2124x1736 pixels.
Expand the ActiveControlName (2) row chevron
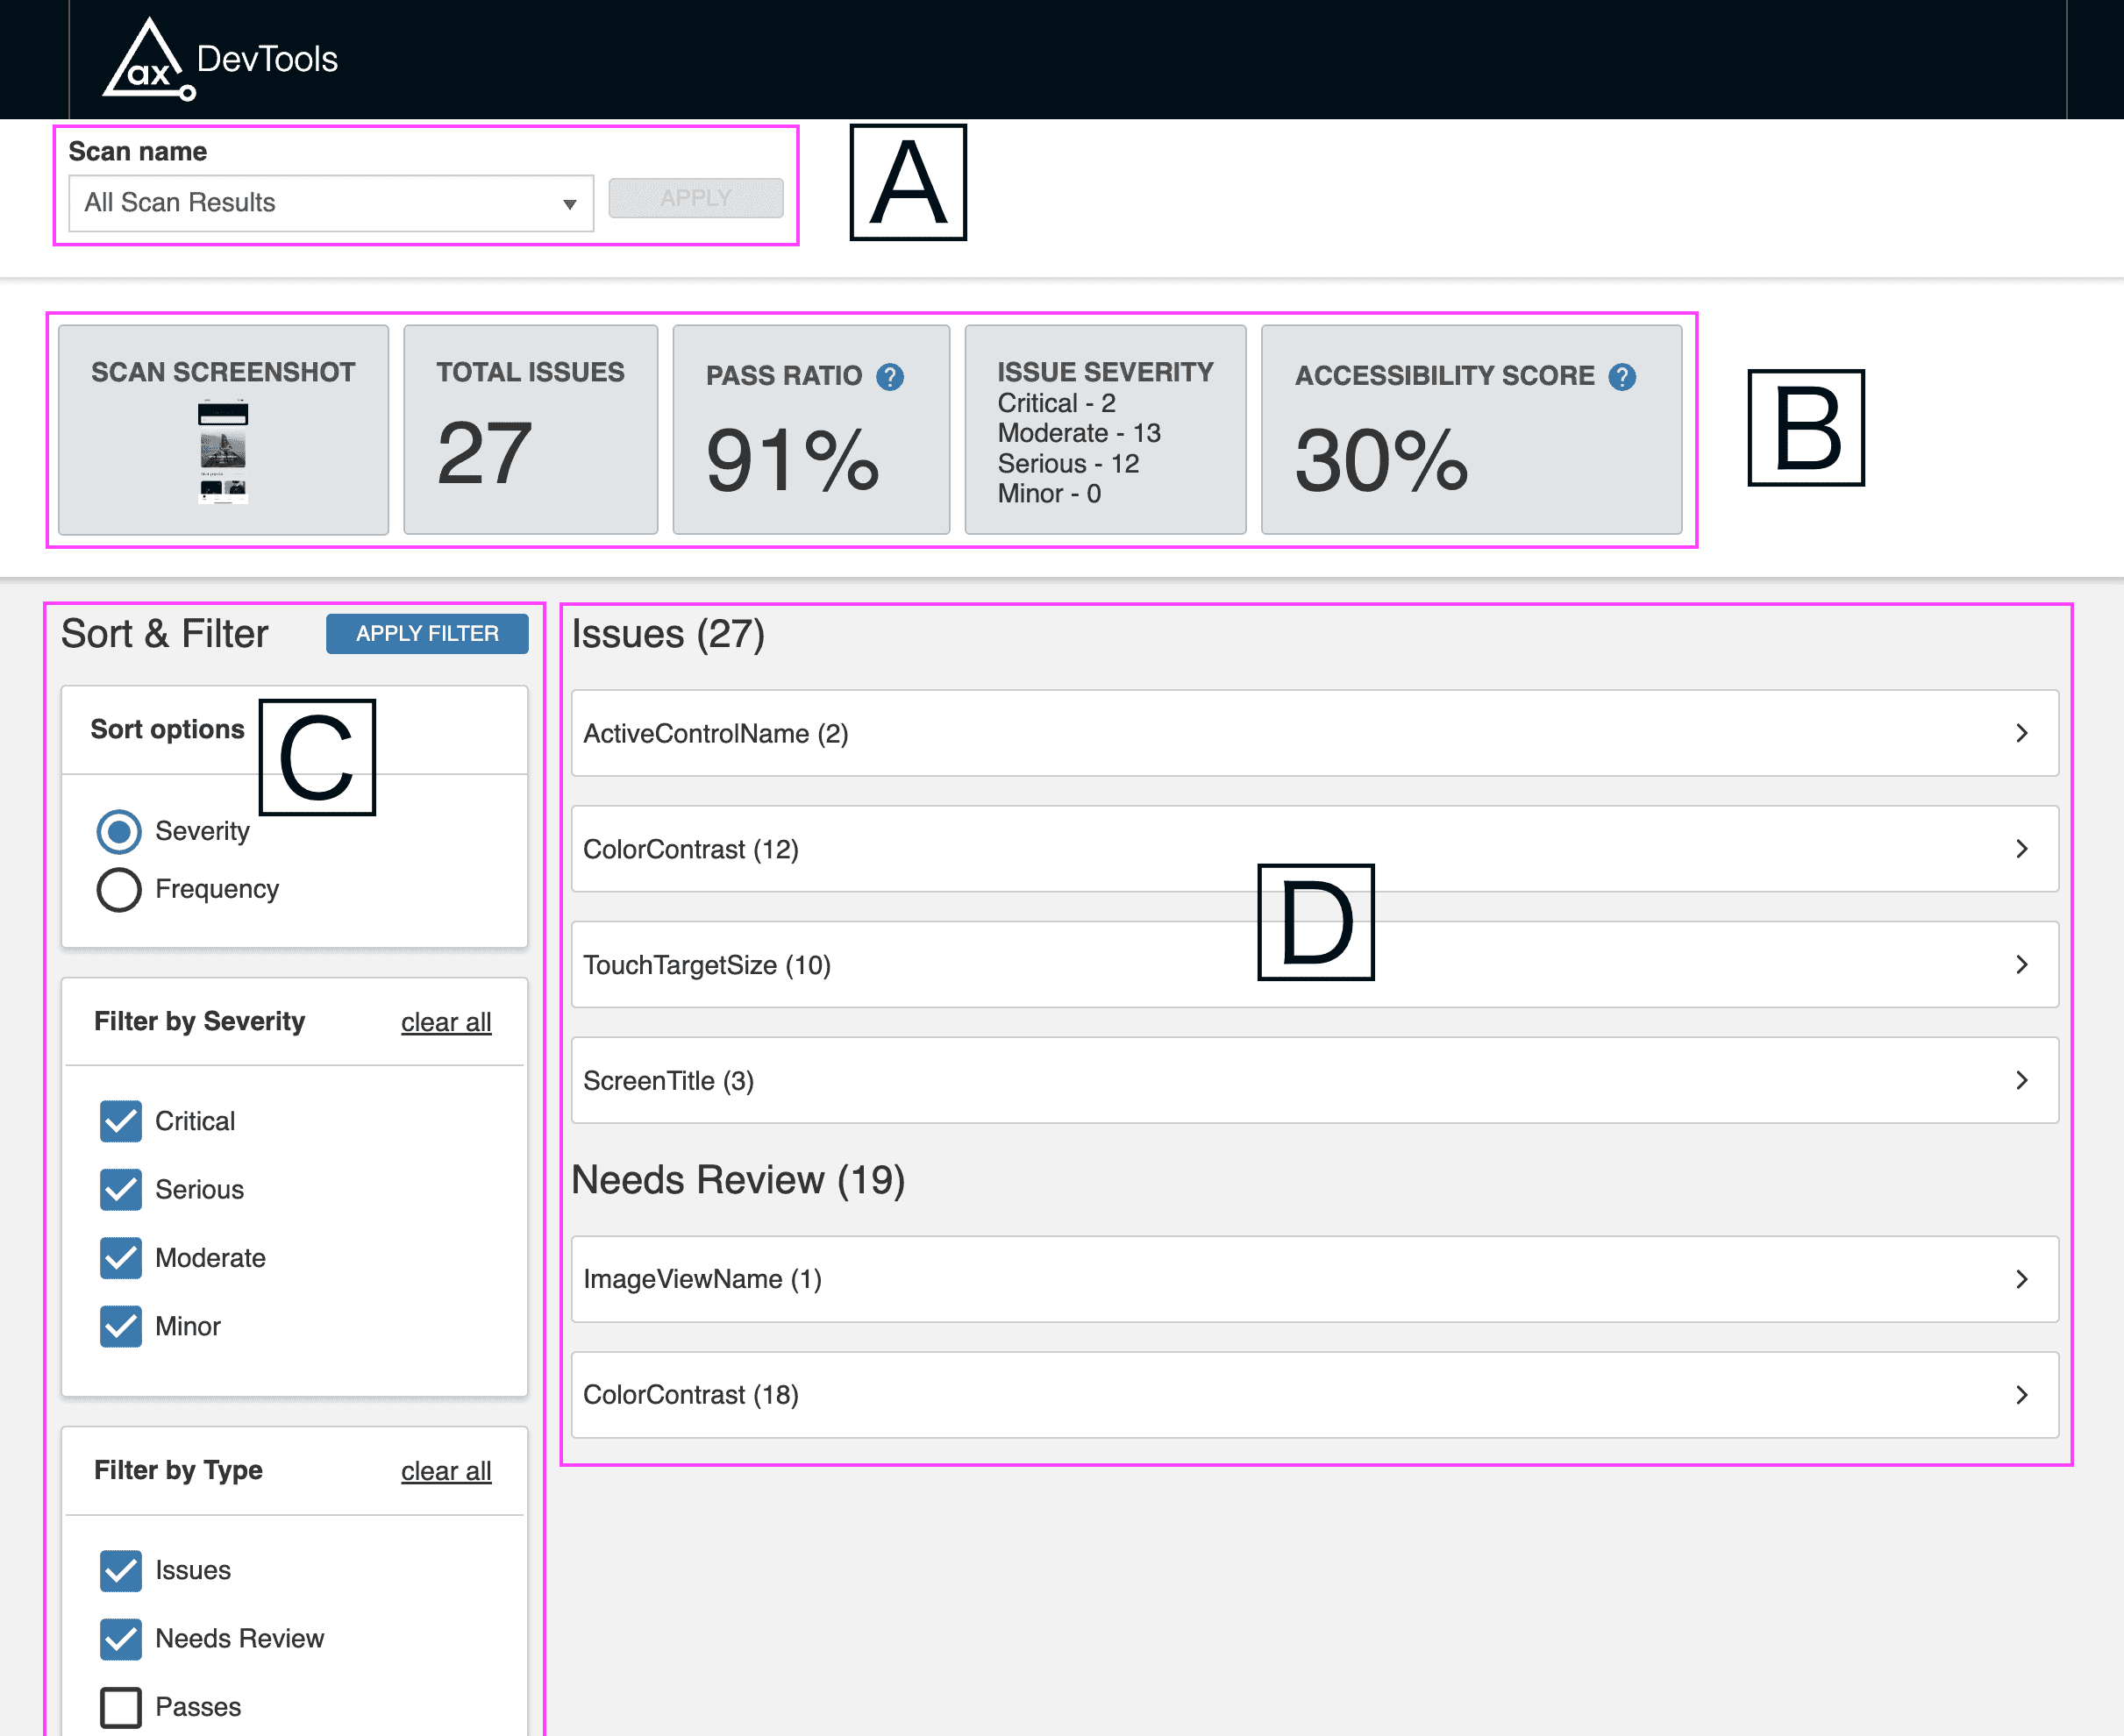2021,733
